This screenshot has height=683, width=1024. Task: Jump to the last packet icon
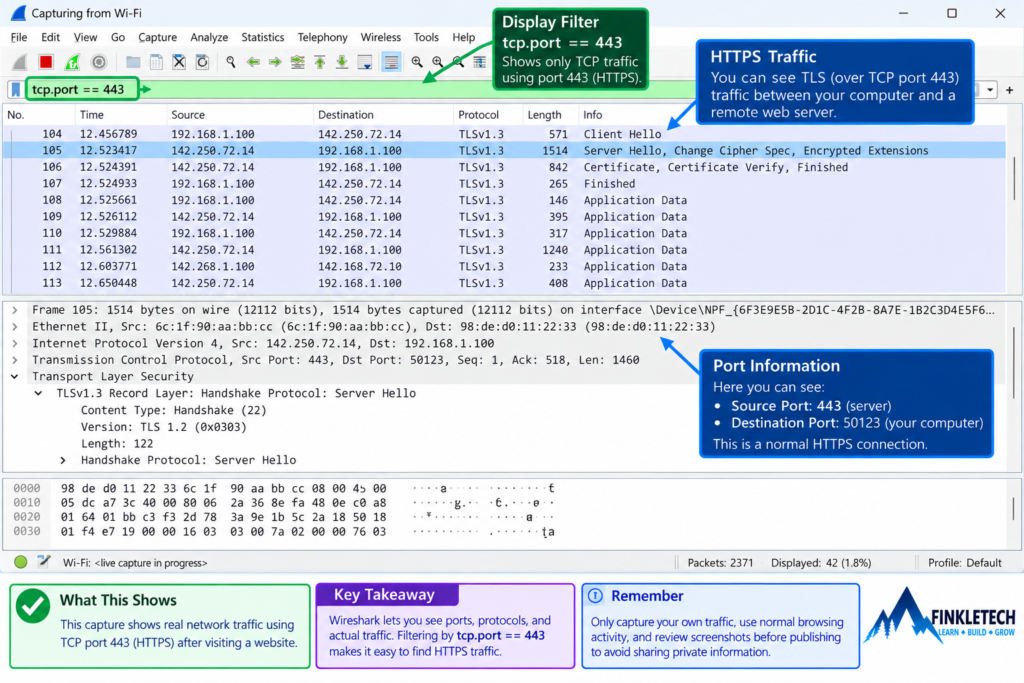(342, 62)
